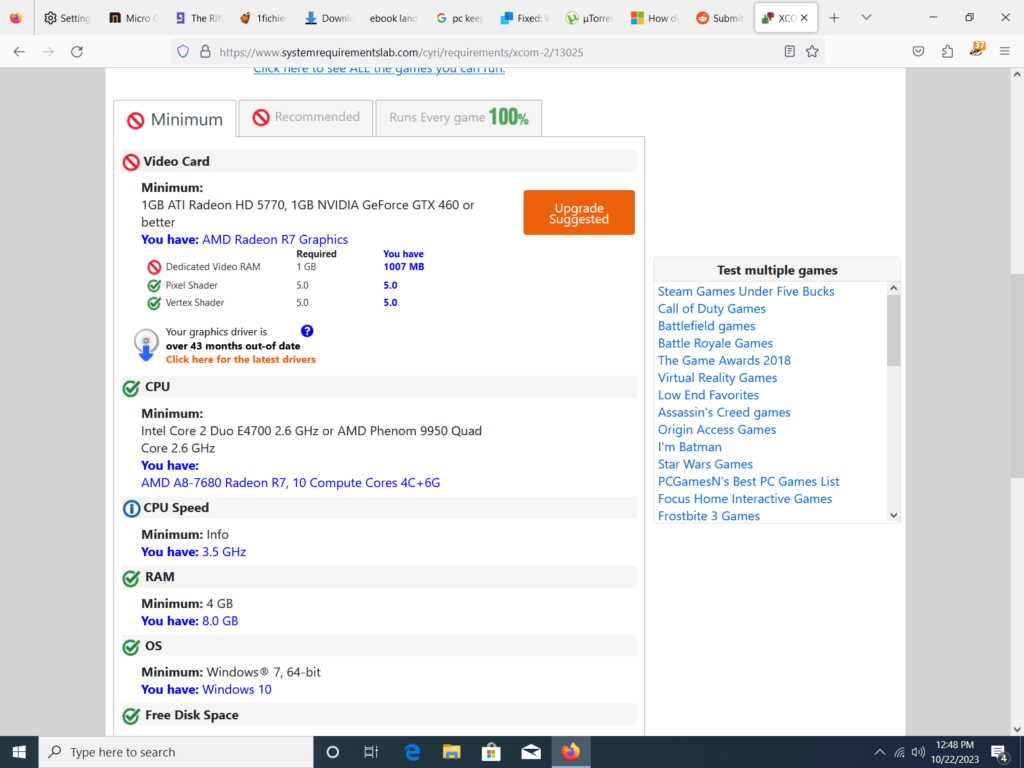
Task: Click Vertex Shader pass icon
Action: click(154, 303)
